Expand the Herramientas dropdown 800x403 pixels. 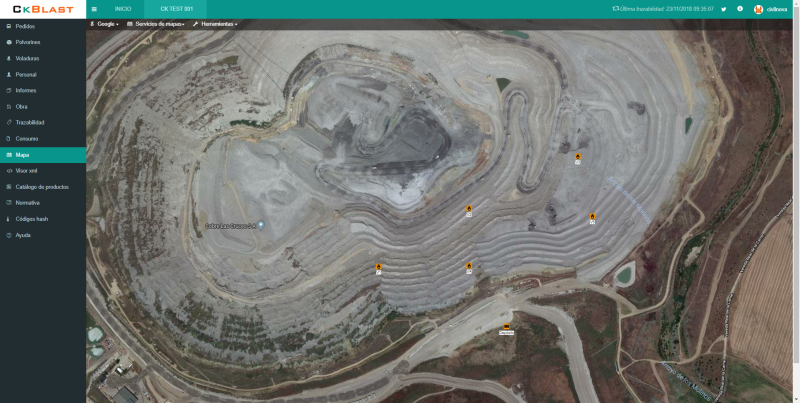[215, 23]
